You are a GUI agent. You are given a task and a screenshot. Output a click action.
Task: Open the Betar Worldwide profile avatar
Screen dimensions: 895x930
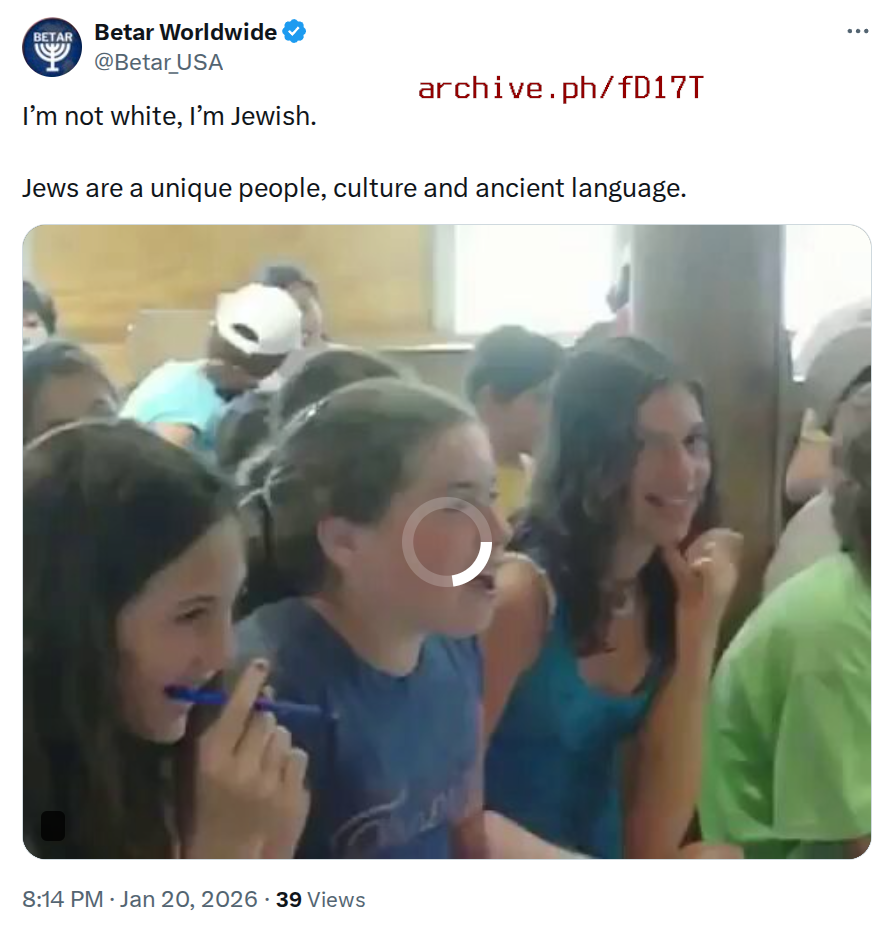tap(52, 47)
